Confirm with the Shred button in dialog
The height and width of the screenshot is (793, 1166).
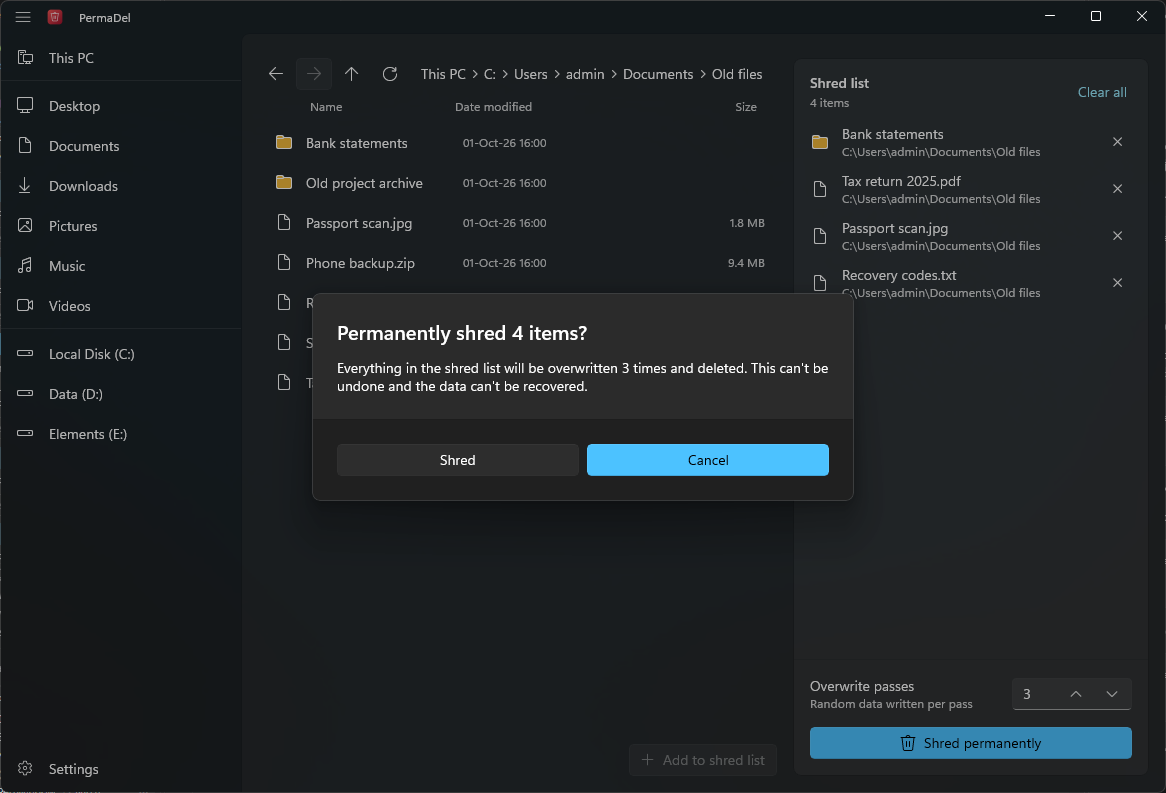pyautogui.click(x=457, y=460)
